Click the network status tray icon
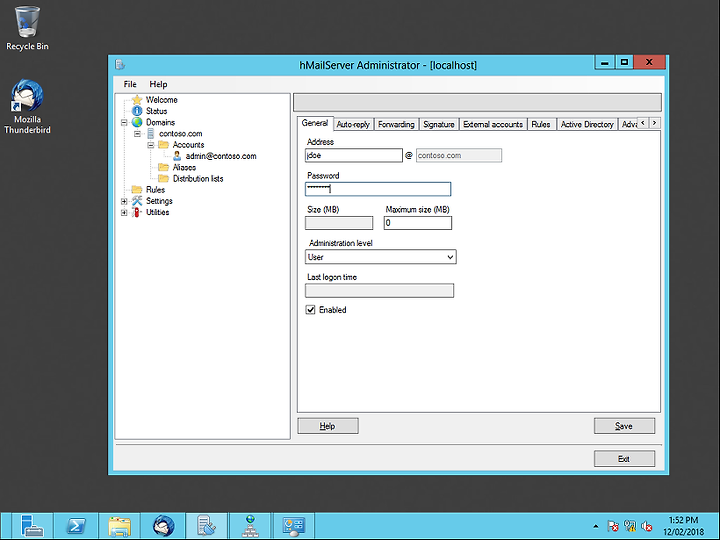 coord(630,526)
